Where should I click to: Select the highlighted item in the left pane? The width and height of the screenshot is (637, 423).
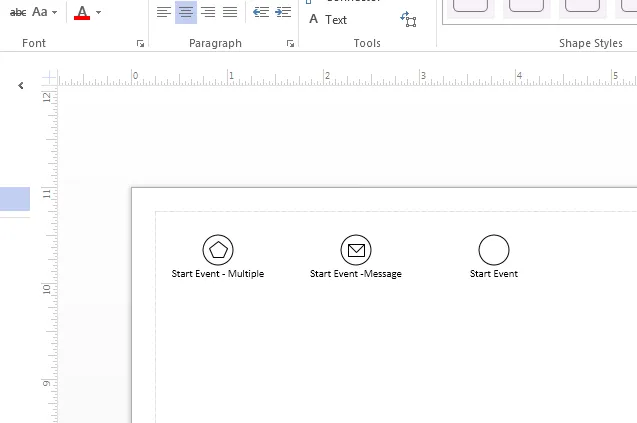[x=15, y=199]
